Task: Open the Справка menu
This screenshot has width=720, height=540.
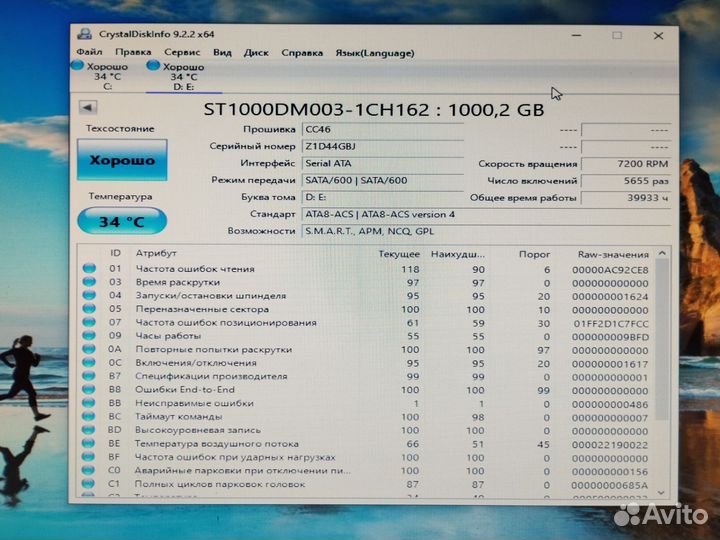Action: (302, 53)
